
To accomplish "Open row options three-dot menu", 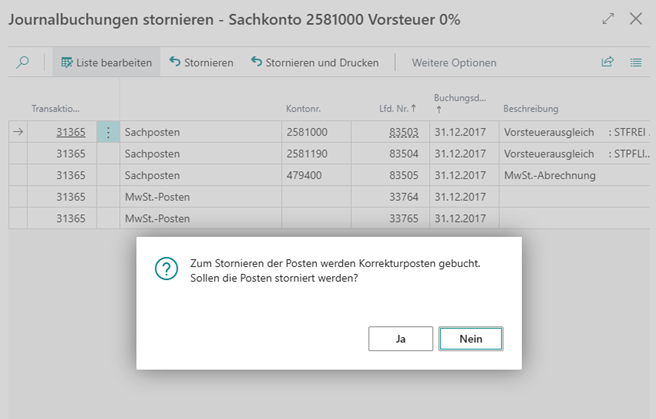I will coord(108,132).
